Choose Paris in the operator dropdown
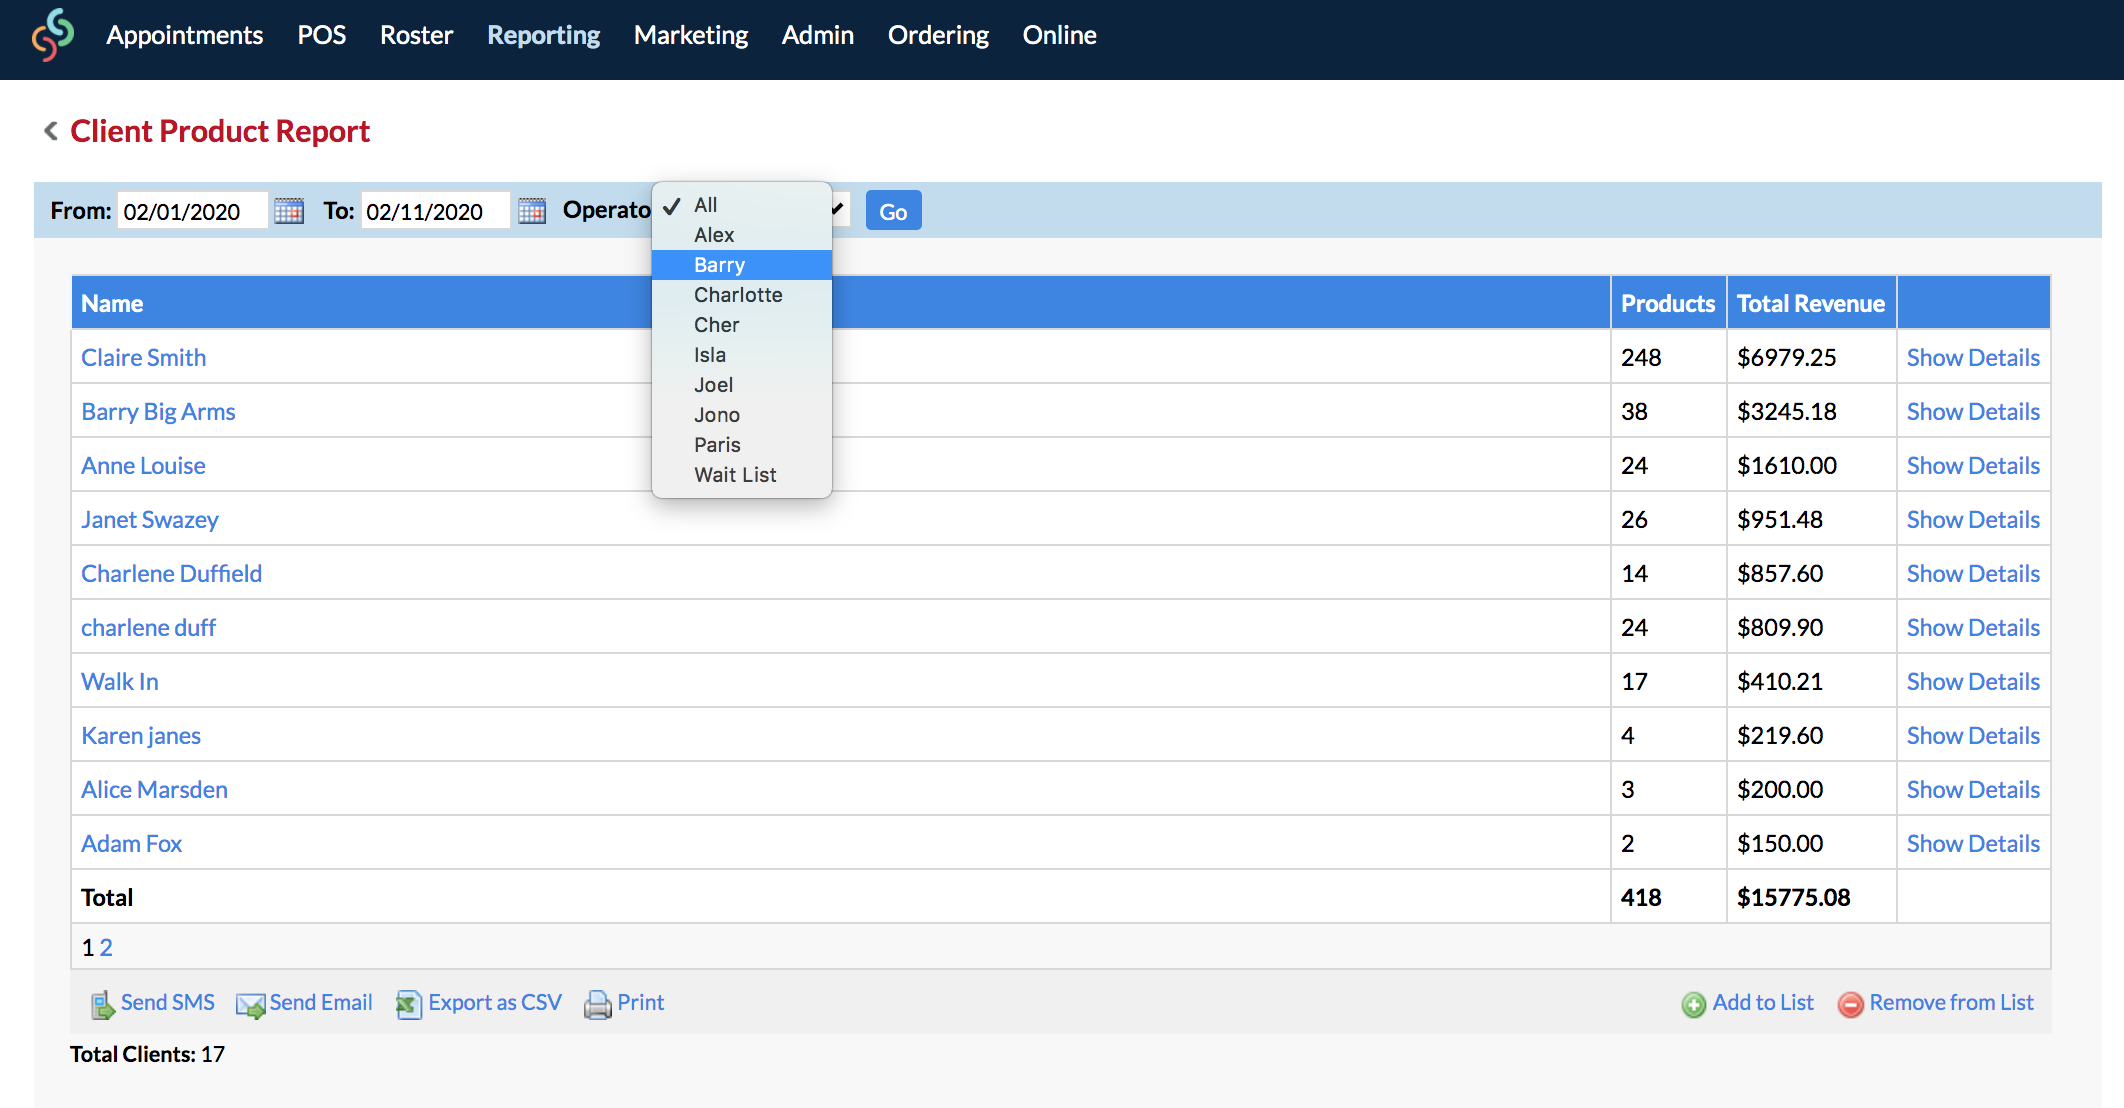2124x1108 pixels. coord(742,445)
